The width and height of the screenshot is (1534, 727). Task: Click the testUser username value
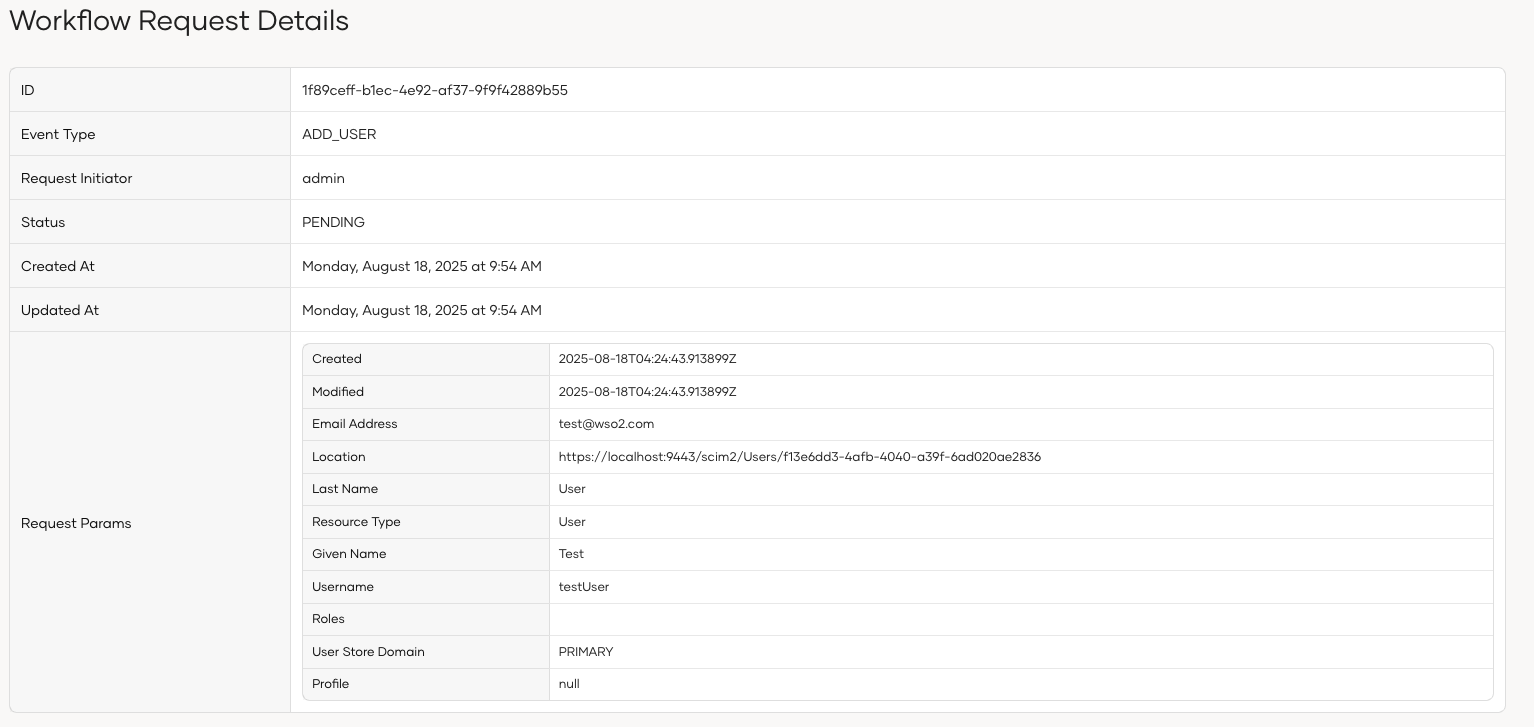(583, 586)
